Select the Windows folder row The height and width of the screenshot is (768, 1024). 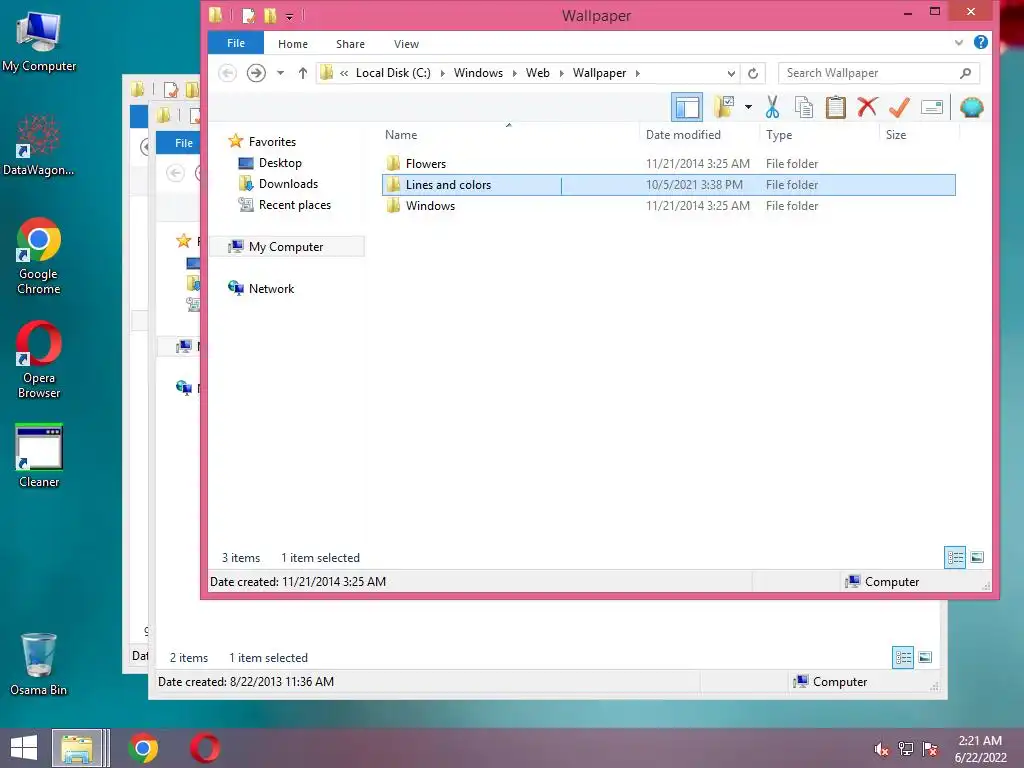point(669,206)
